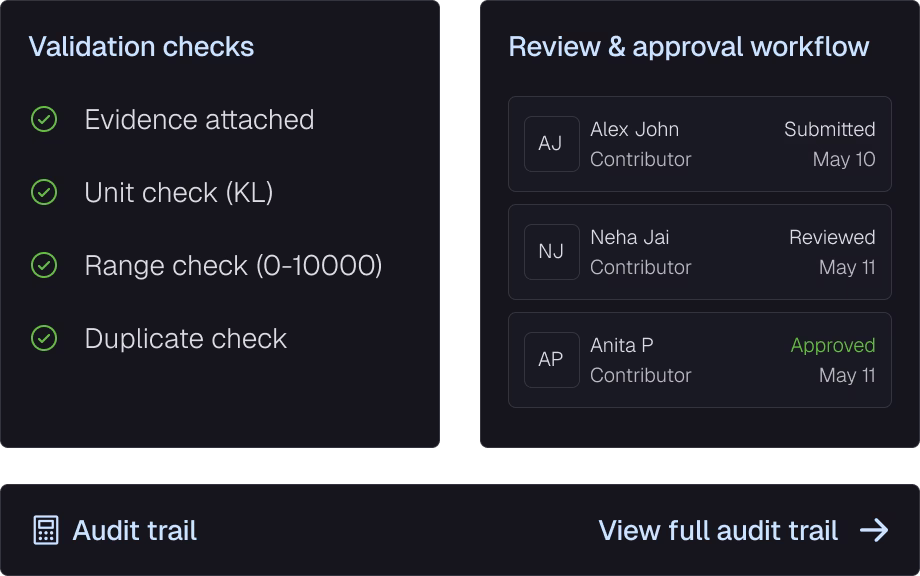Click the Evidence attached green check icon
This screenshot has height=576, width=920.
tap(44, 119)
